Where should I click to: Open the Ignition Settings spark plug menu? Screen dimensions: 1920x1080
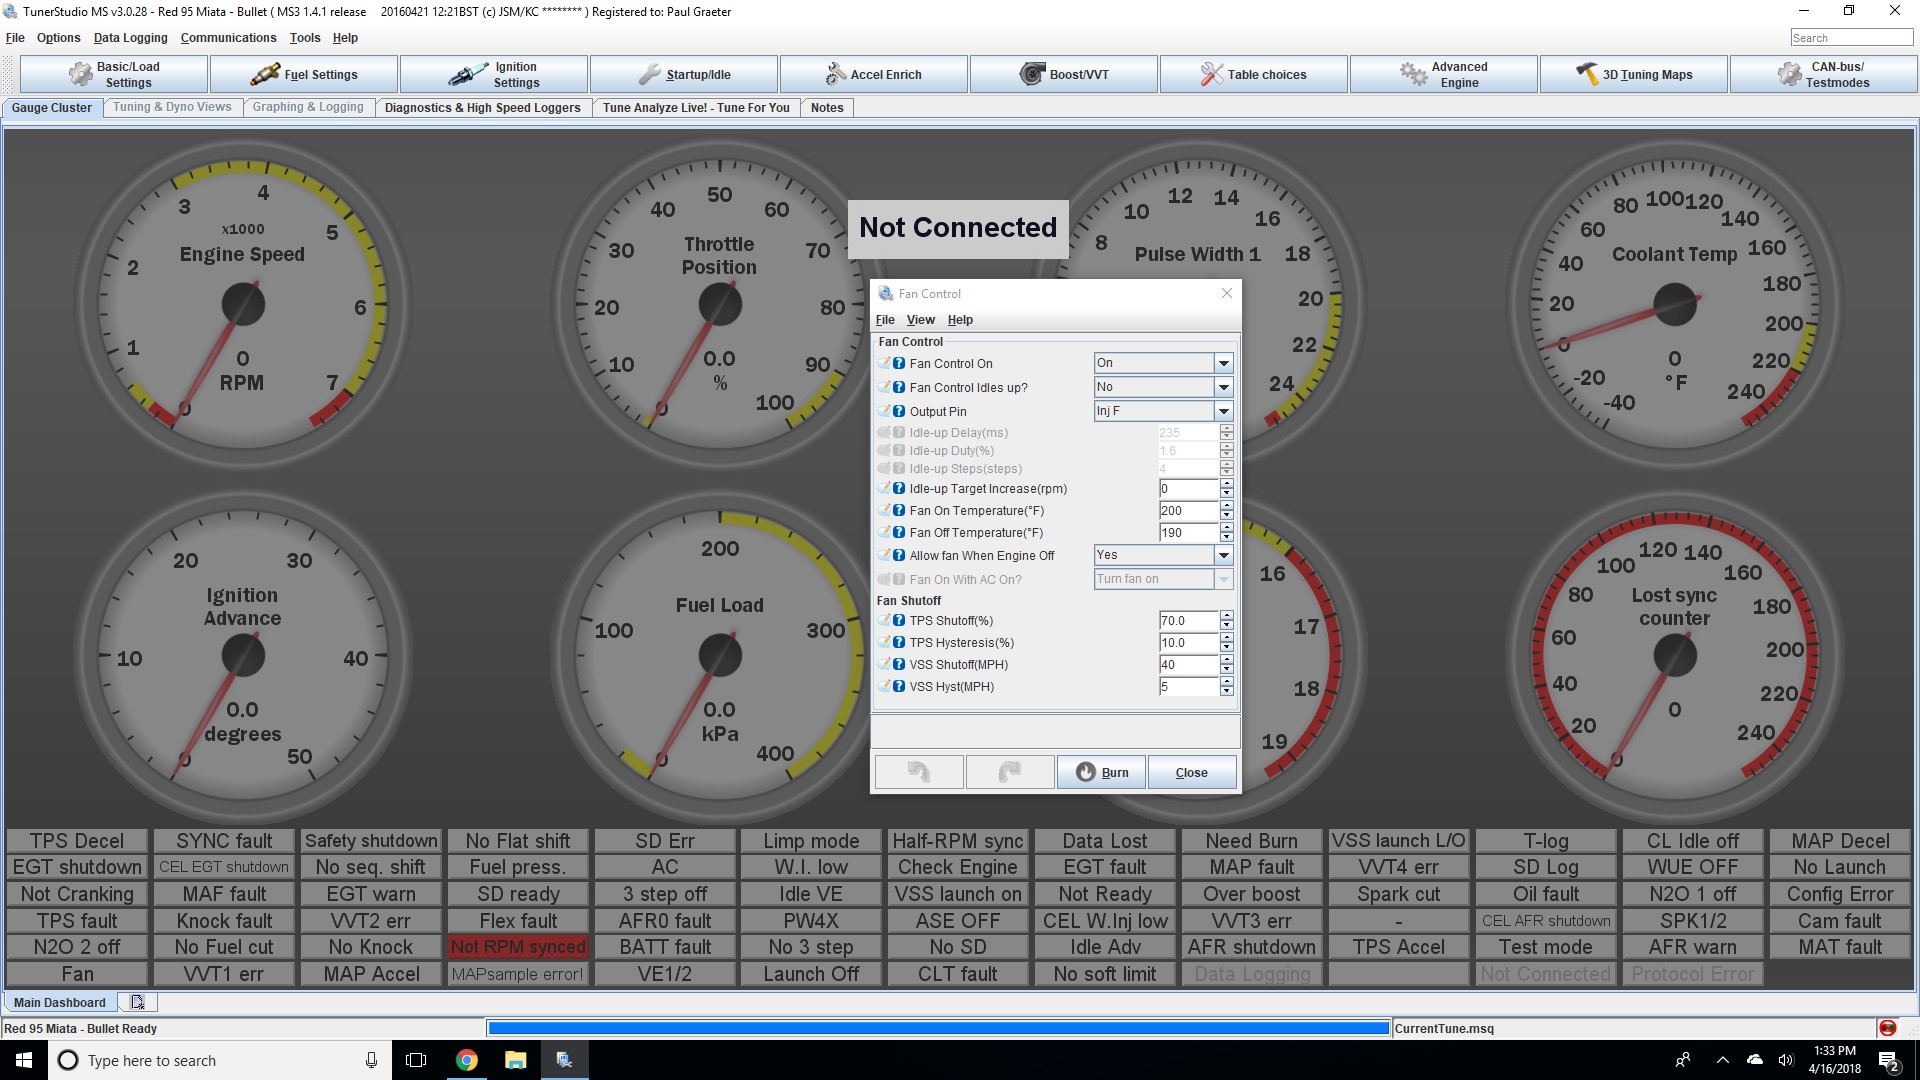point(494,74)
